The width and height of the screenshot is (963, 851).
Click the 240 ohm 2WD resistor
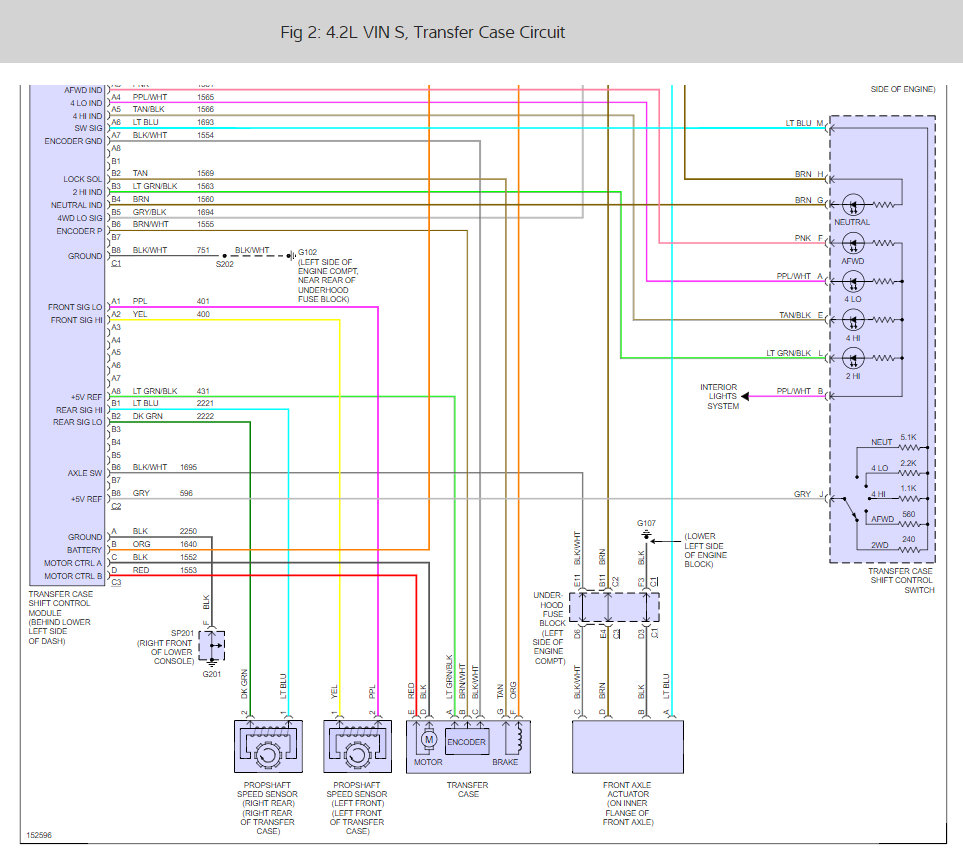tap(911, 550)
